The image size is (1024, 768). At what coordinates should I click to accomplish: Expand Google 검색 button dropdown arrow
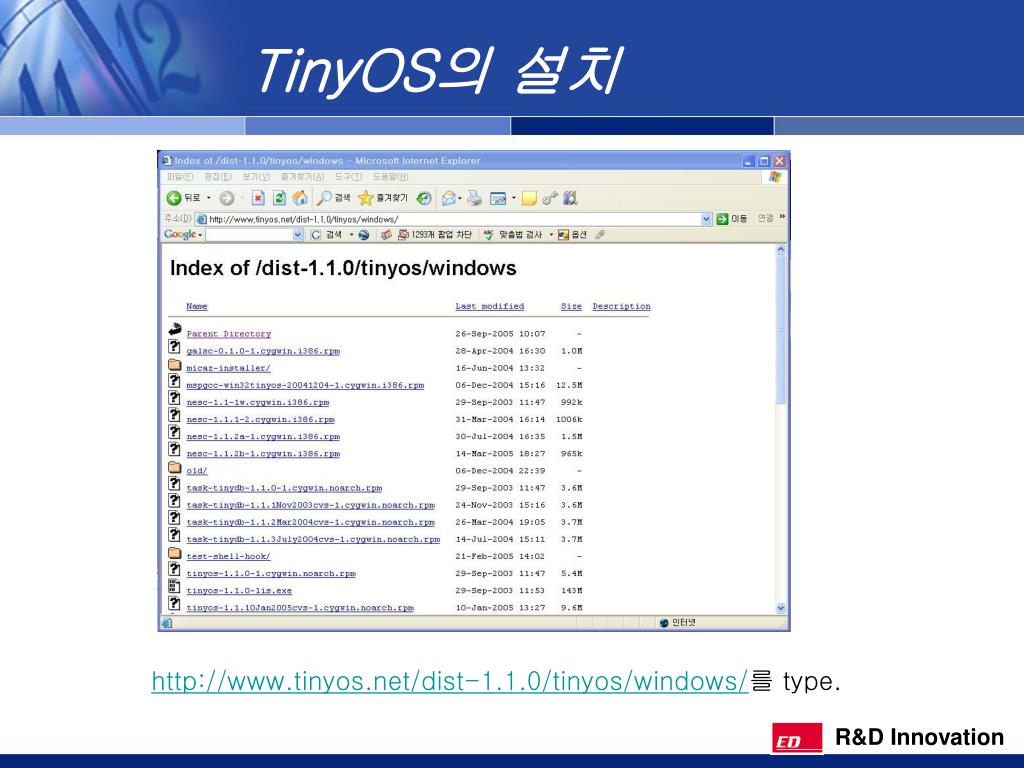coord(351,235)
